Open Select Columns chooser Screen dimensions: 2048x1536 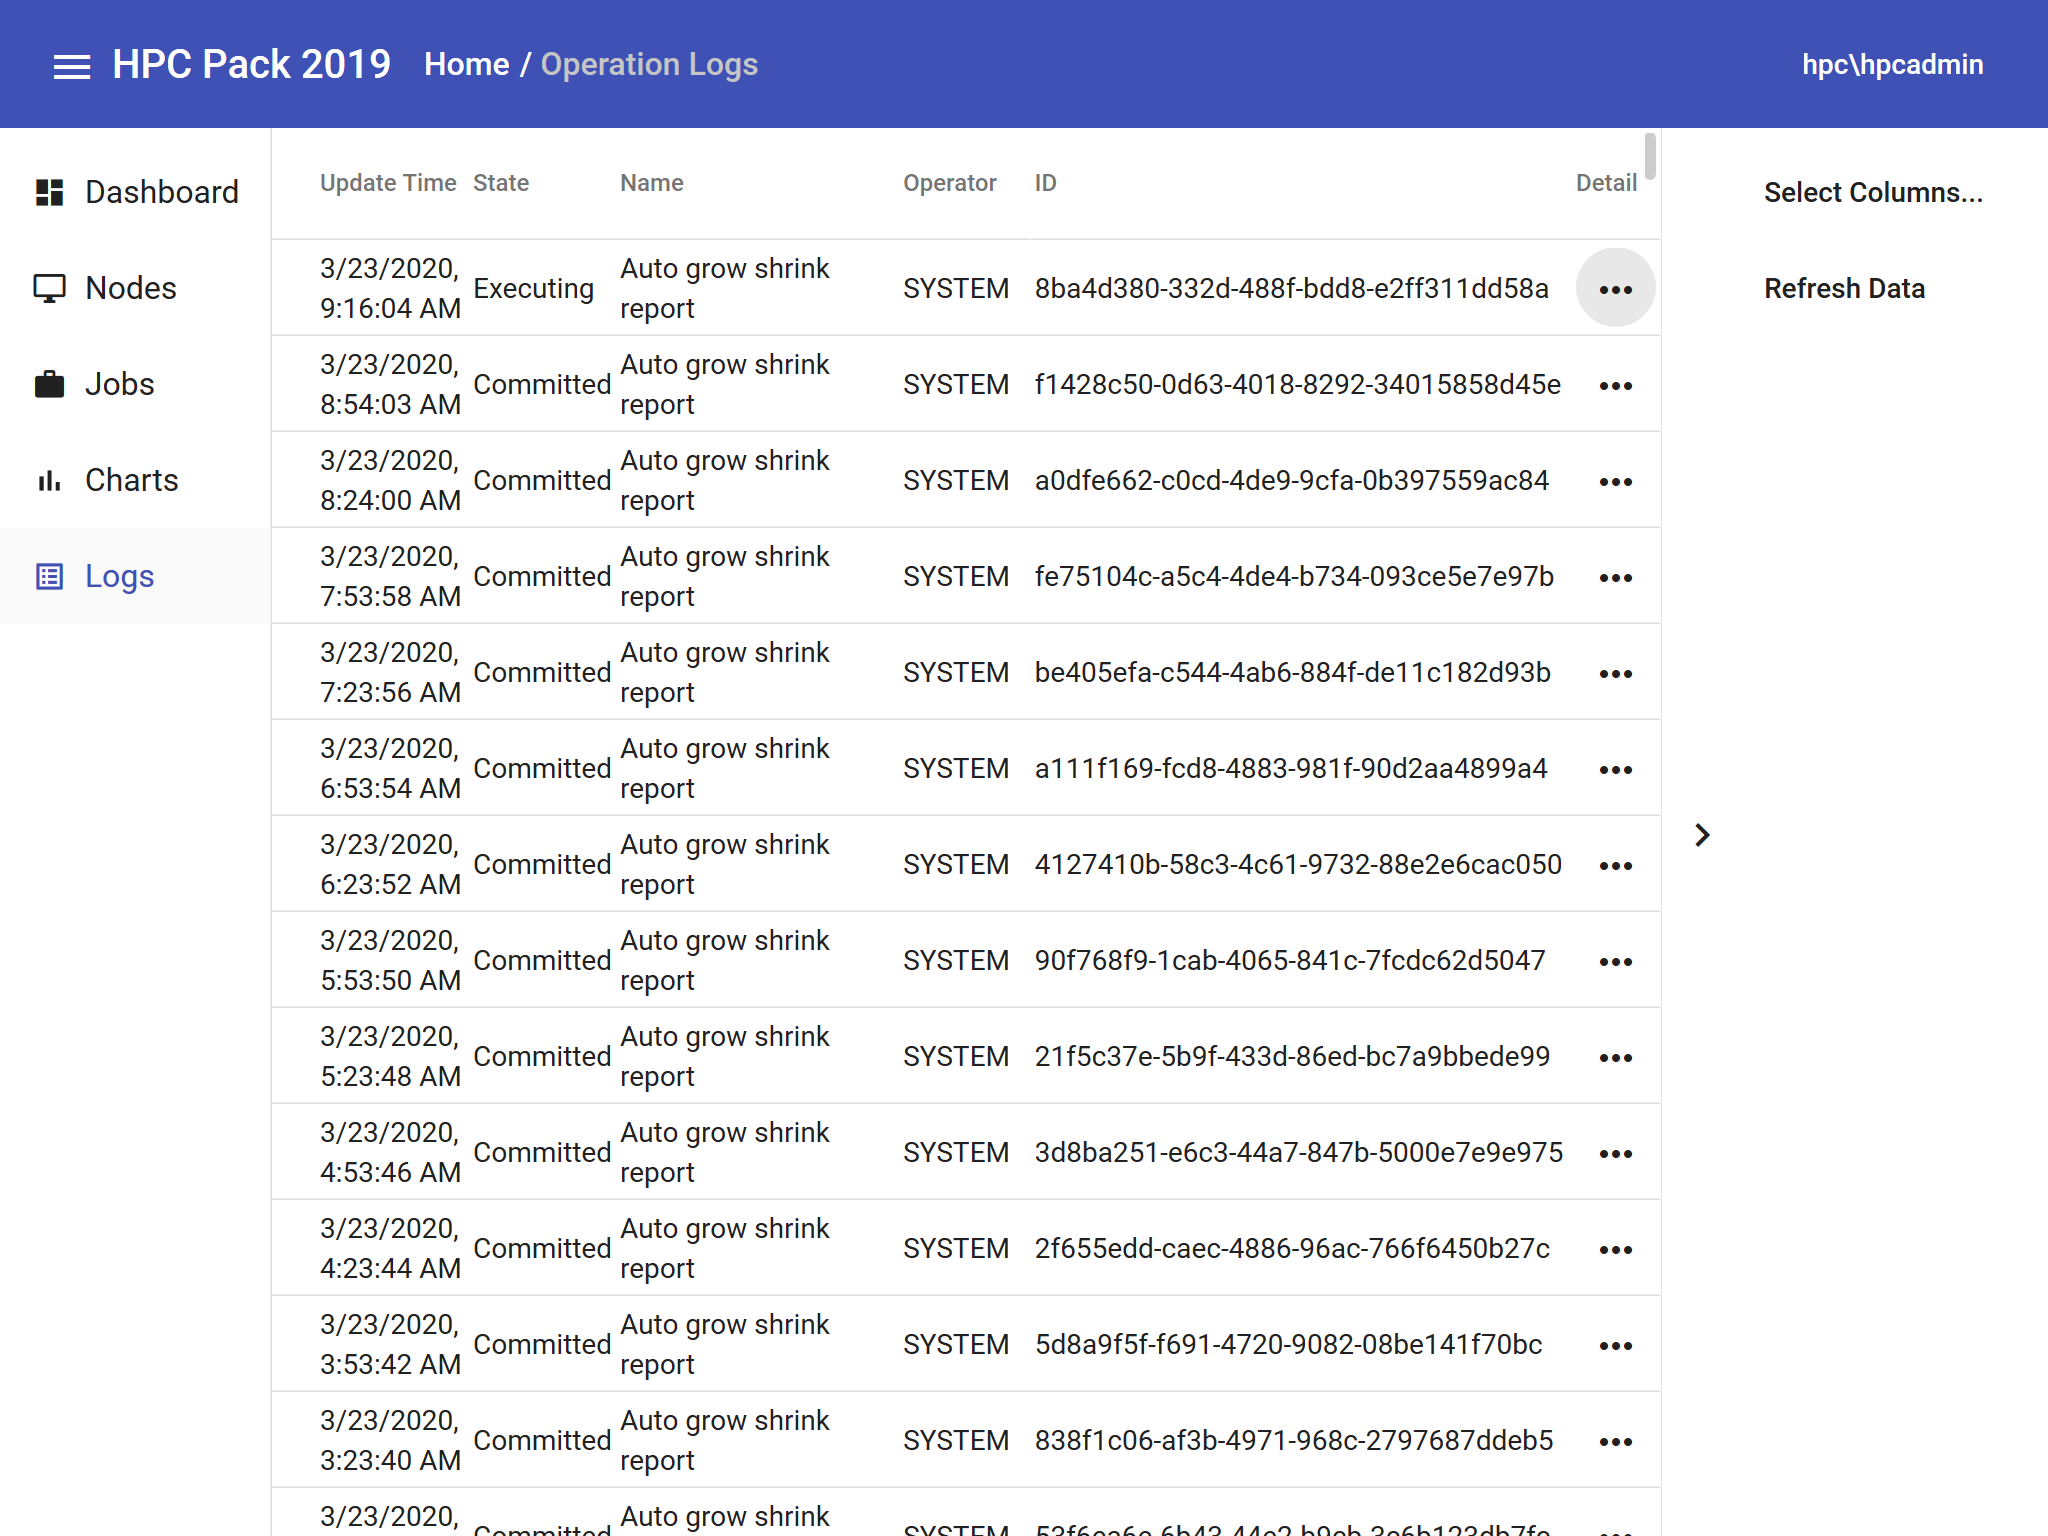coord(1872,192)
